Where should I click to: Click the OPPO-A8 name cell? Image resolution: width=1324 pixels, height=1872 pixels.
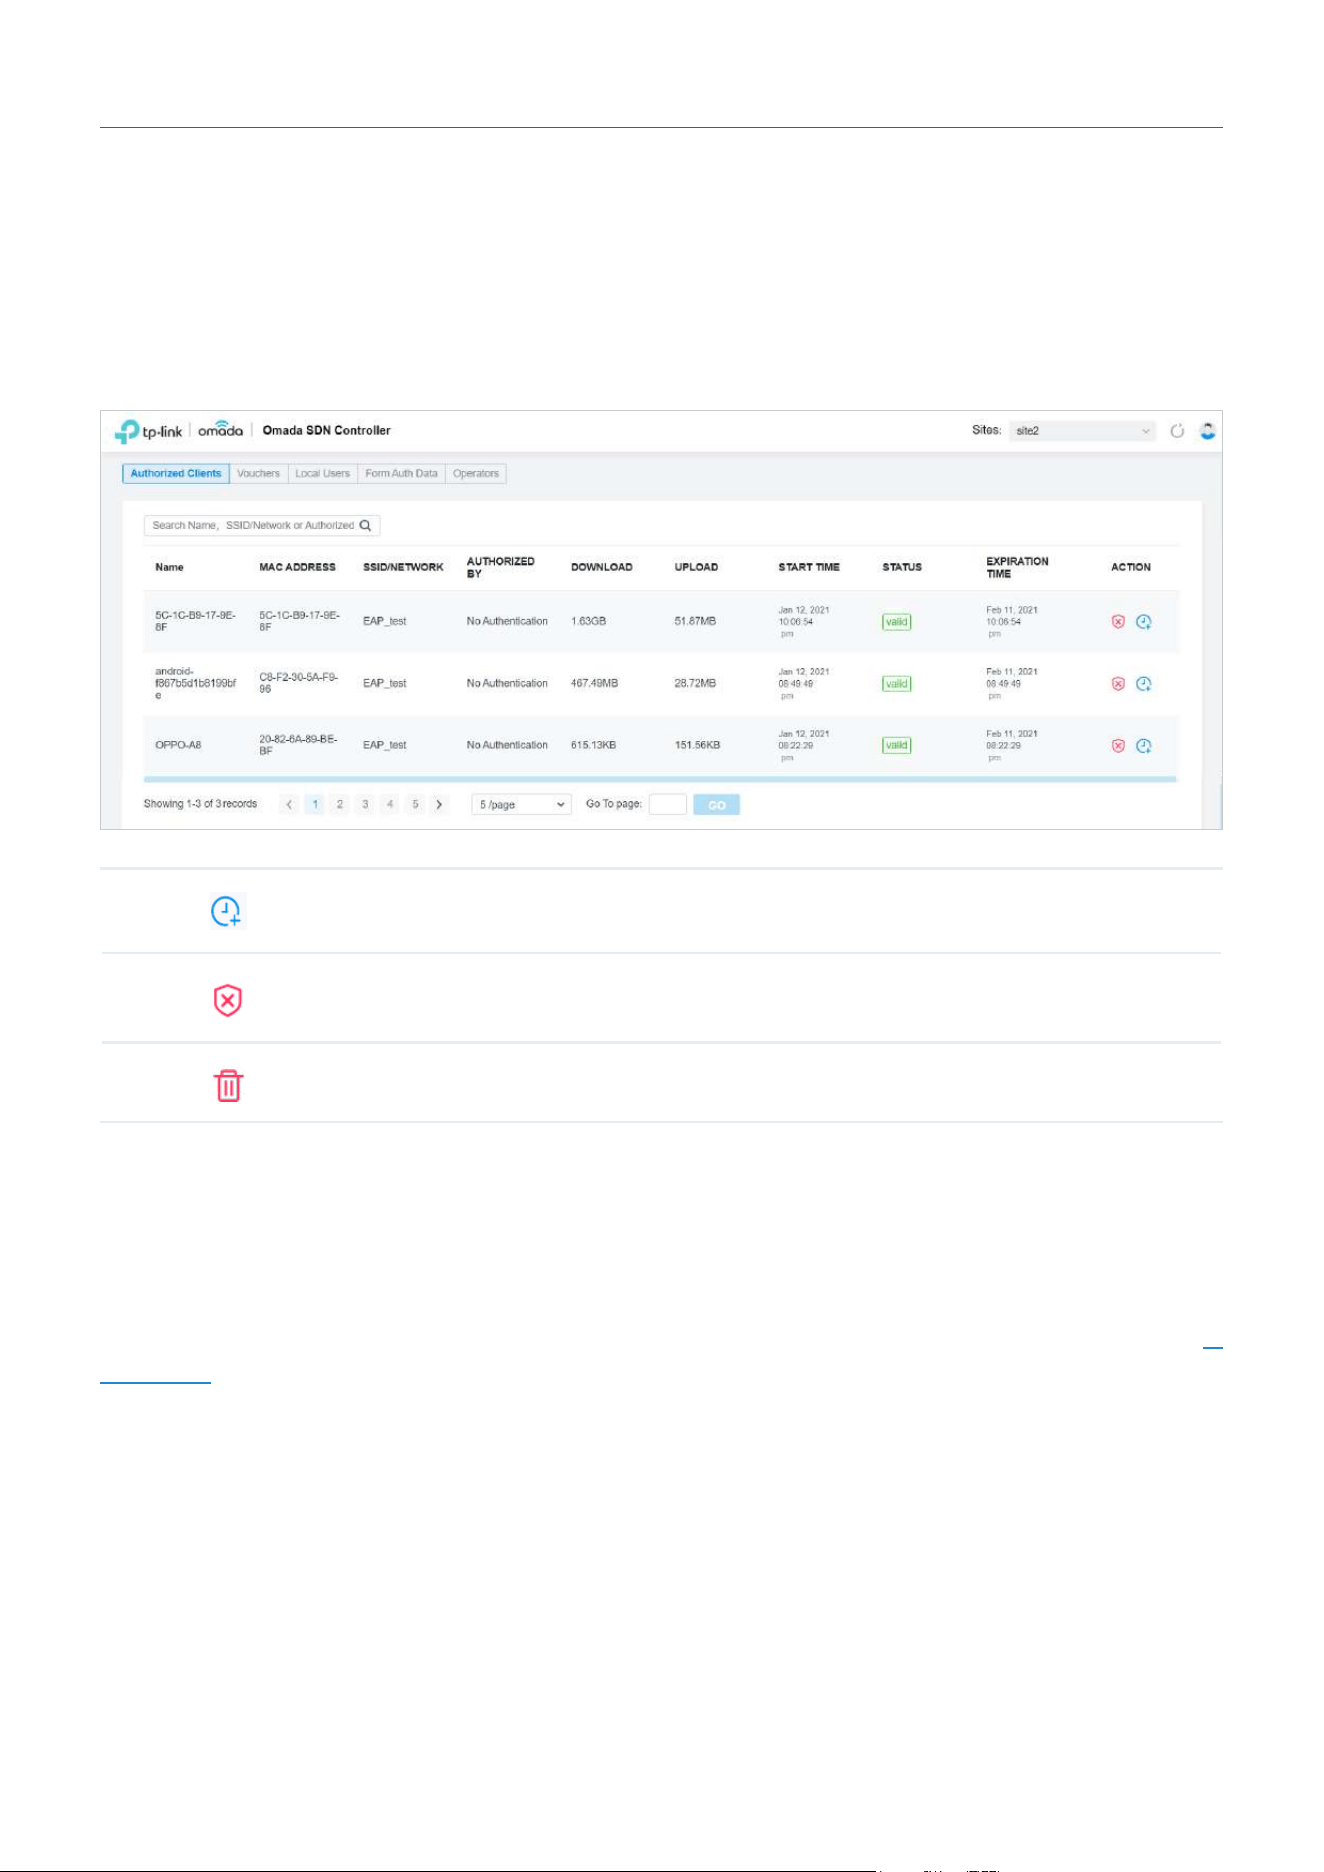[178, 745]
